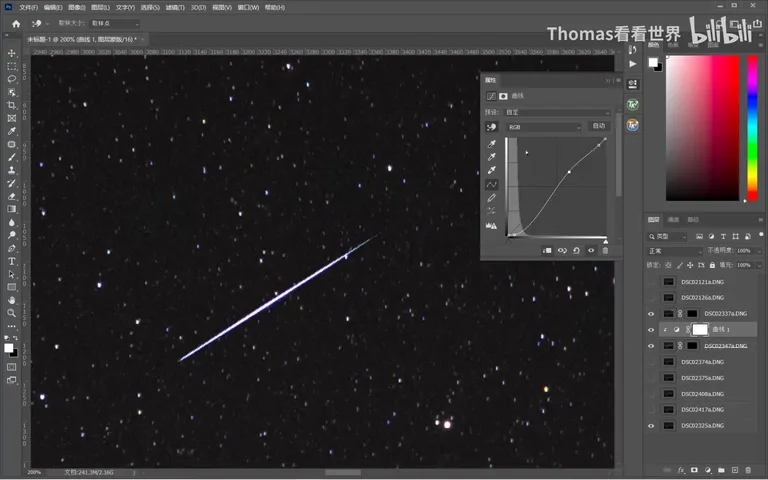
Task: Select the Zoom tool
Action: 12,313
